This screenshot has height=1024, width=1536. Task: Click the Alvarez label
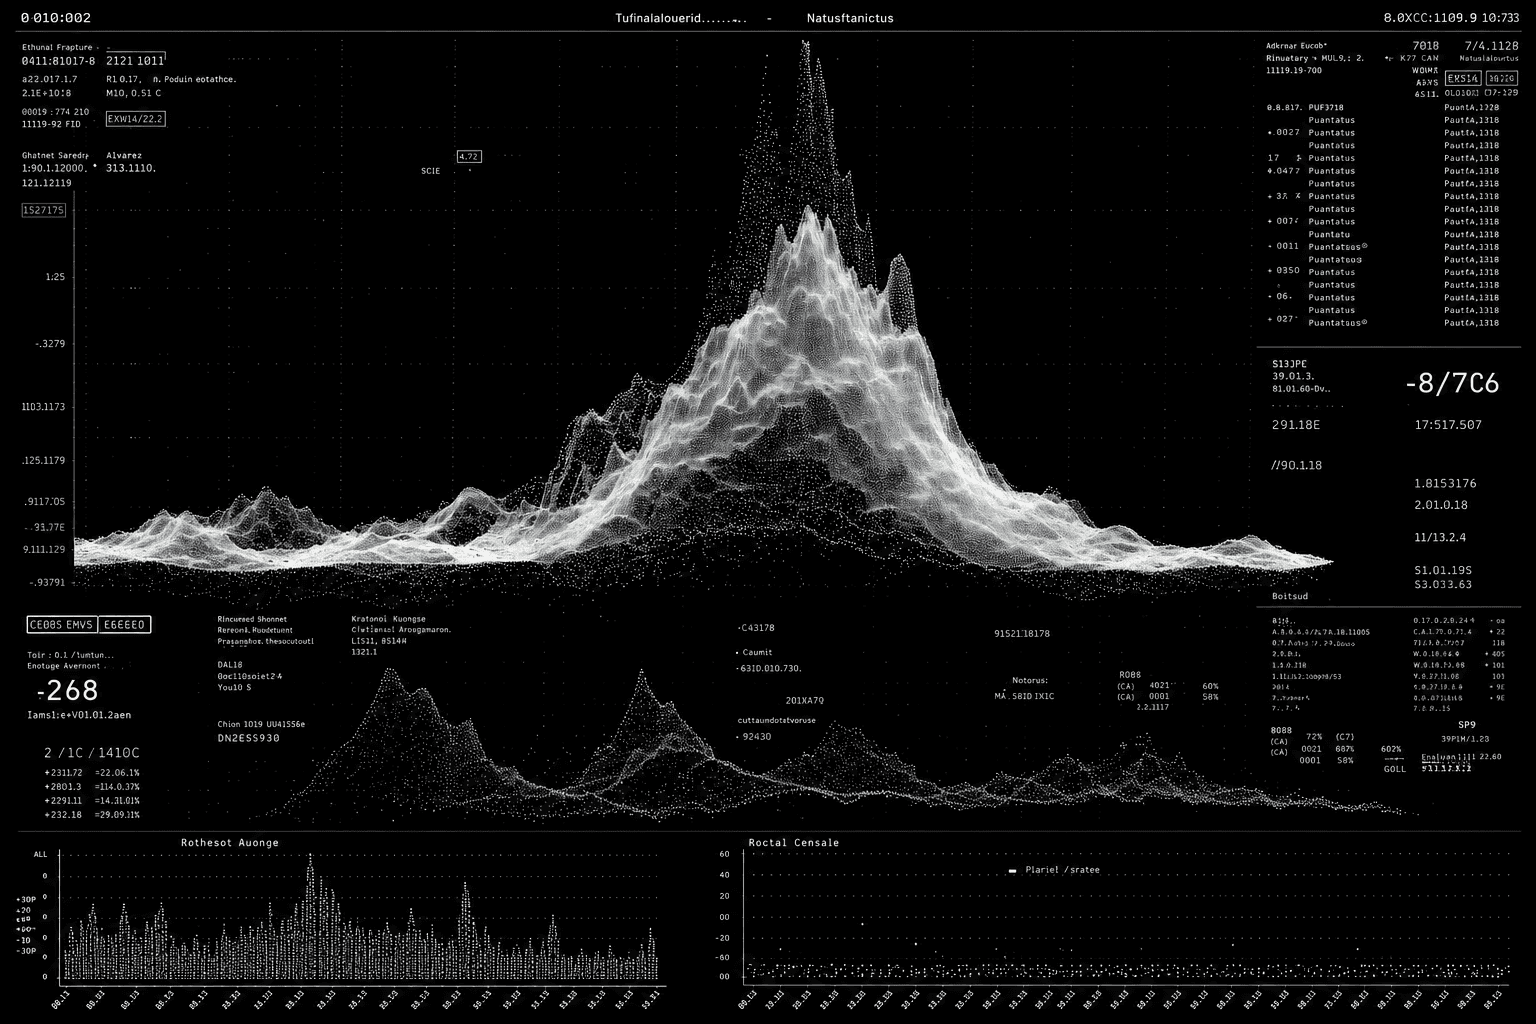tap(124, 155)
